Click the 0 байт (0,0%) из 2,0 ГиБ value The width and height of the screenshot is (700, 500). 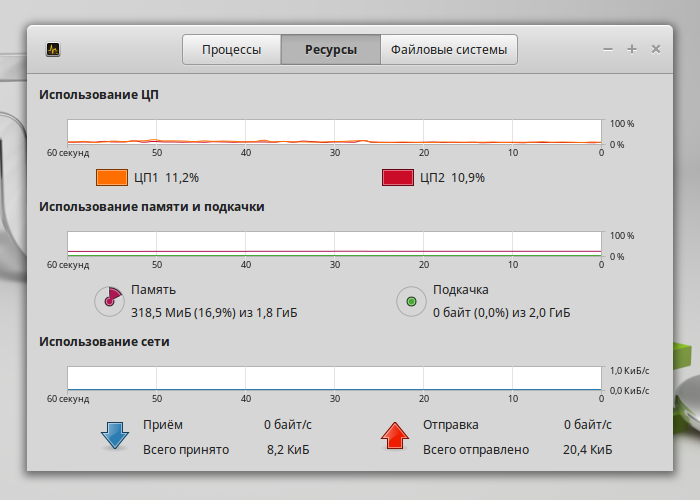501,312
